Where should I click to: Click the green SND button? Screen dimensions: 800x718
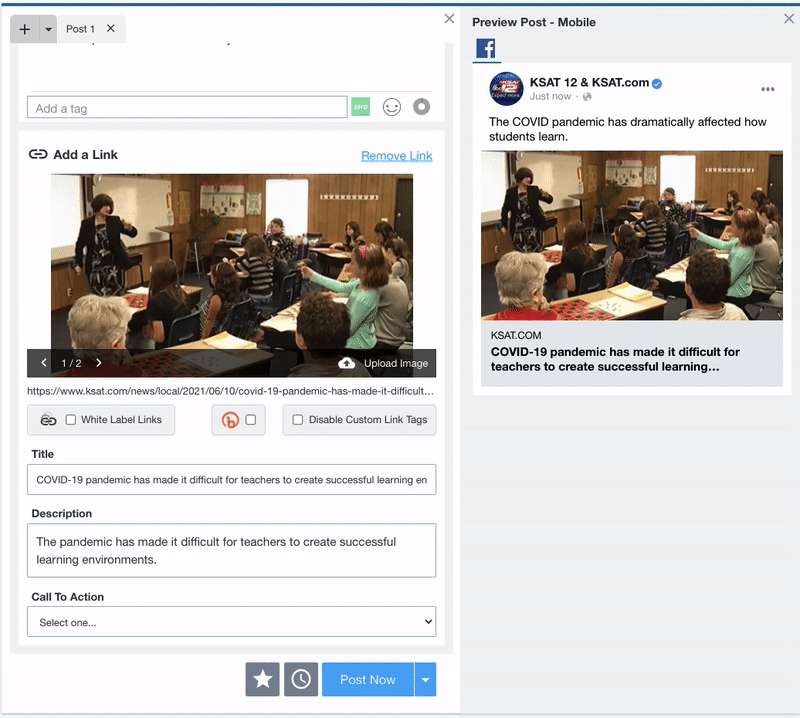[x=360, y=107]
